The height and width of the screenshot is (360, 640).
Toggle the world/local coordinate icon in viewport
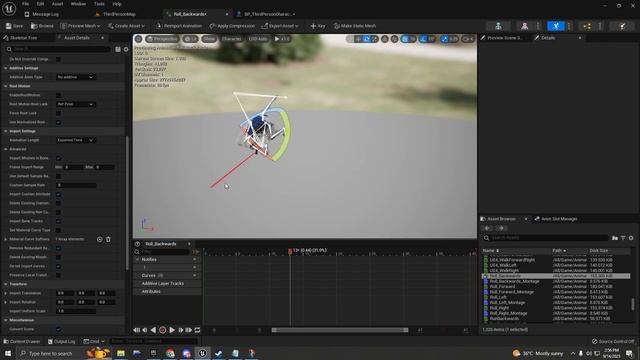(385, 39)
